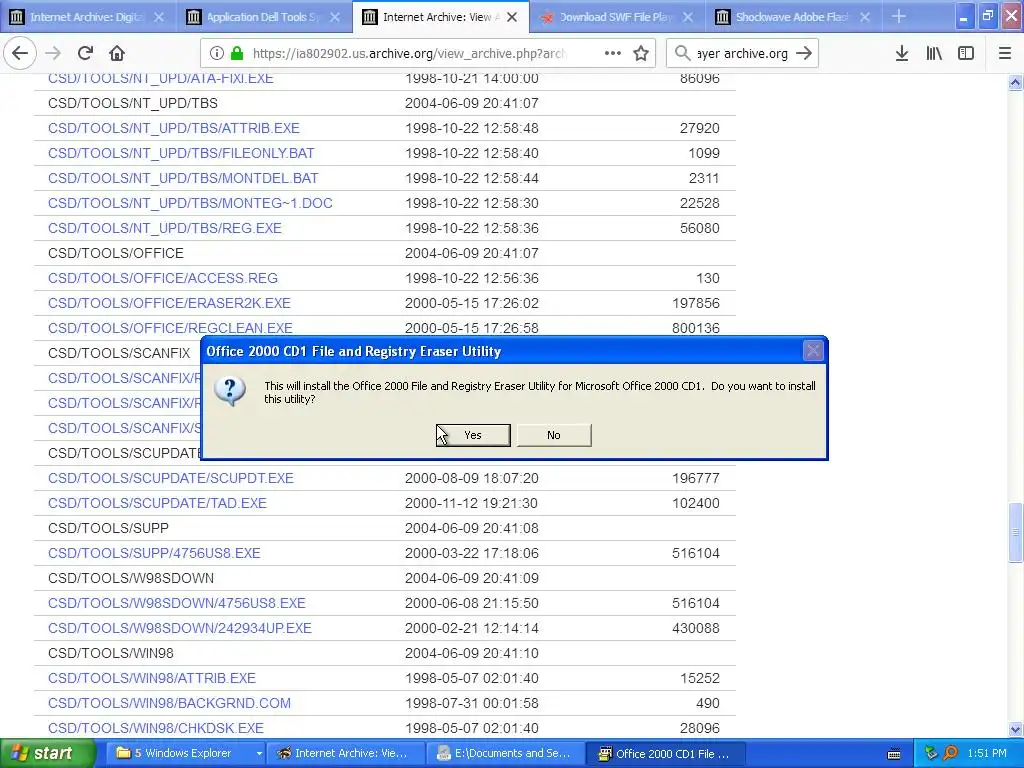
Task: Click the CSD/TOOLS/WIN98 folder row text
Action: [110, 653]
